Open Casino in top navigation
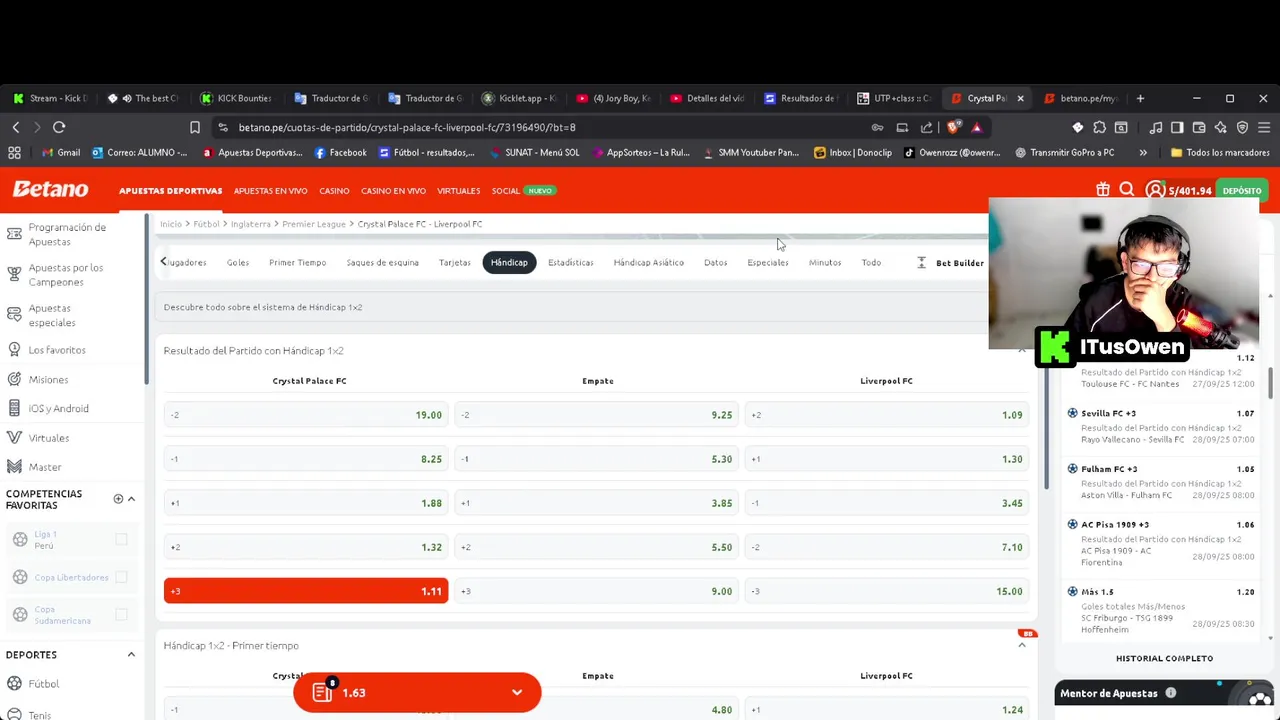This screenshot has width=1280, height=720. tap(334, 191)
